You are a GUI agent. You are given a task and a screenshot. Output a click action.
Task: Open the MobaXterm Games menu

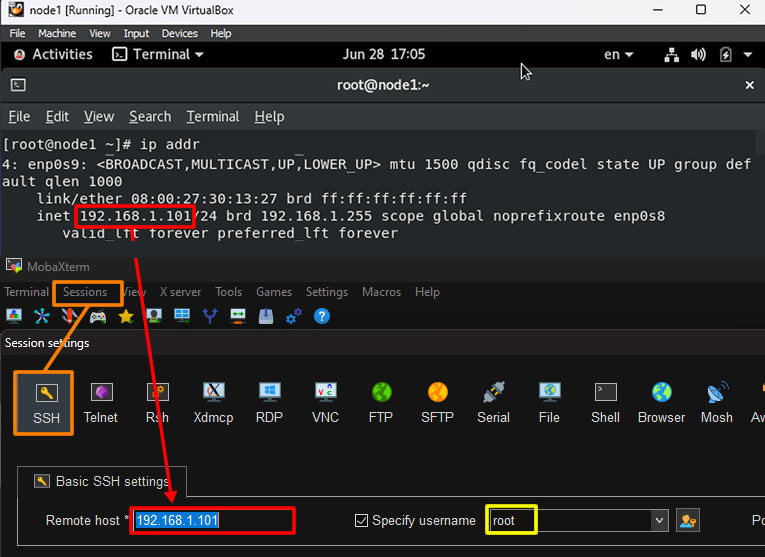click(x=274, y=292)
